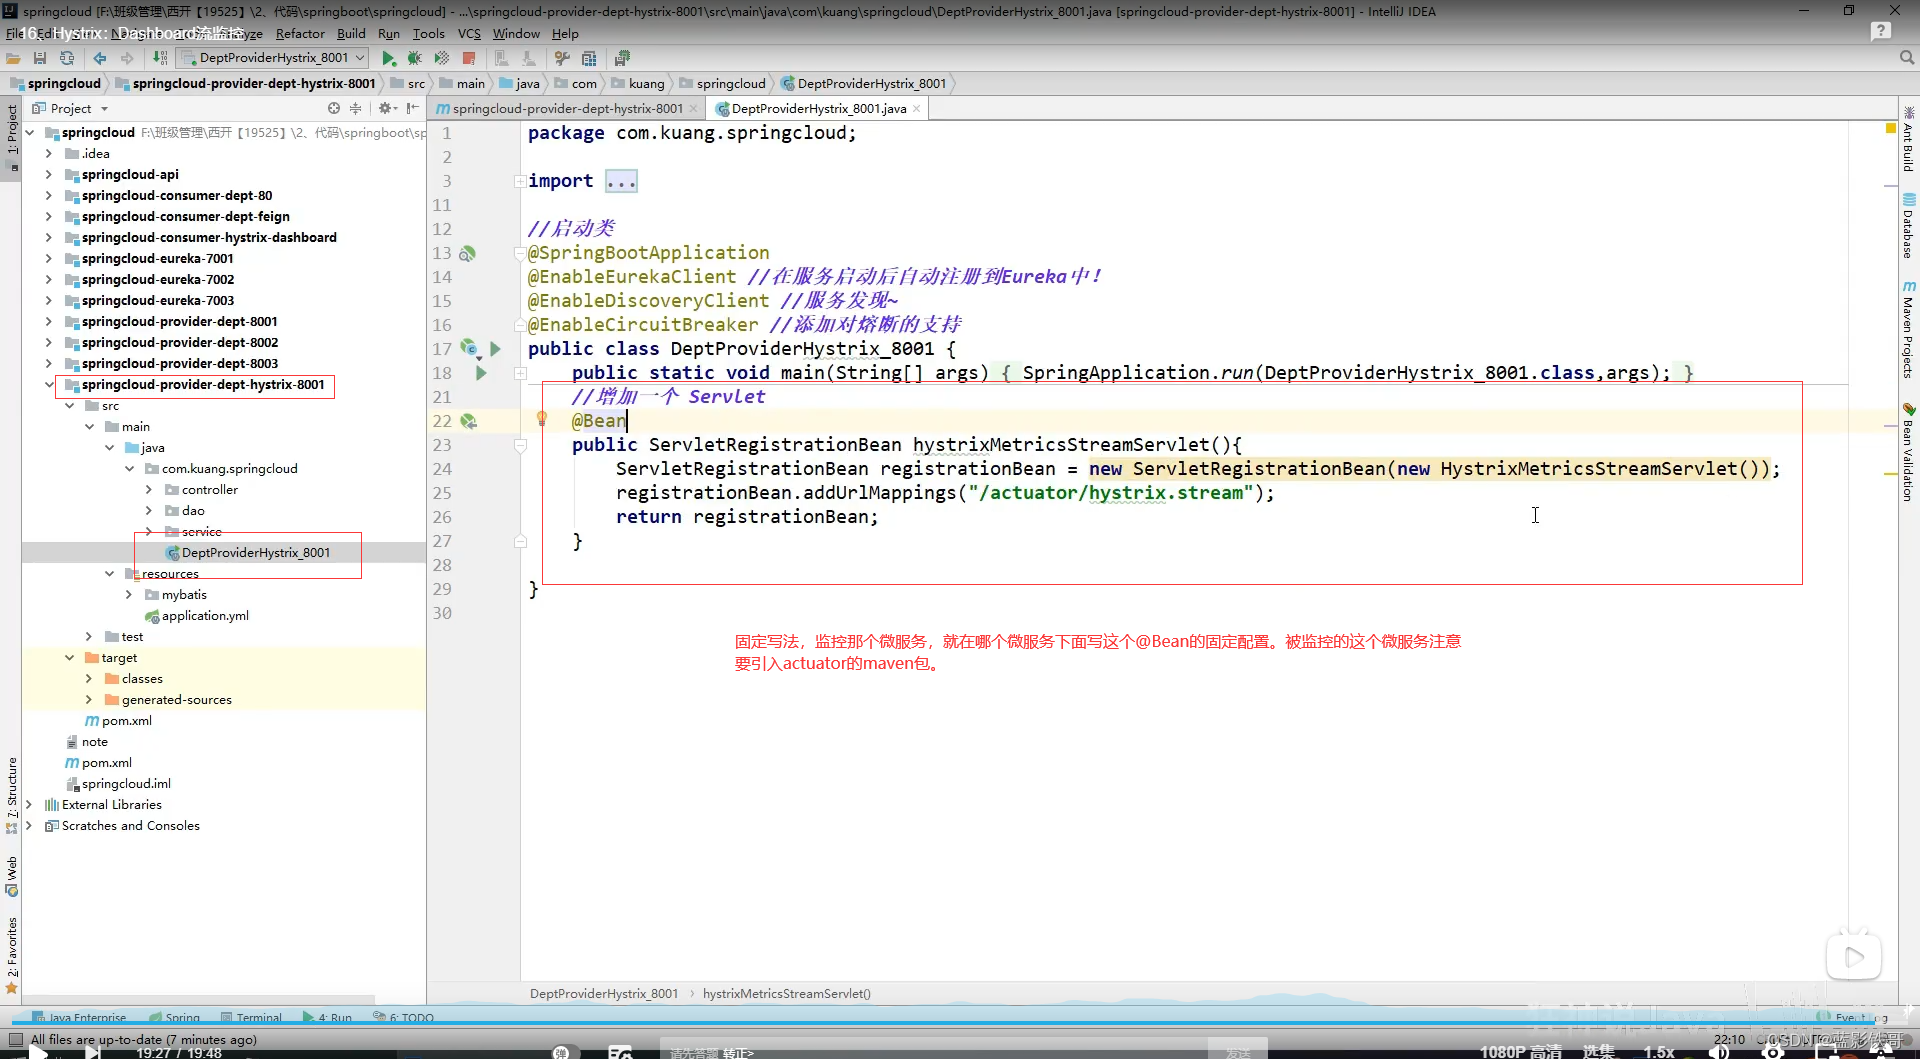
Task: Open the Build menu
Action: pyautogui.click(x=351, y=34)
